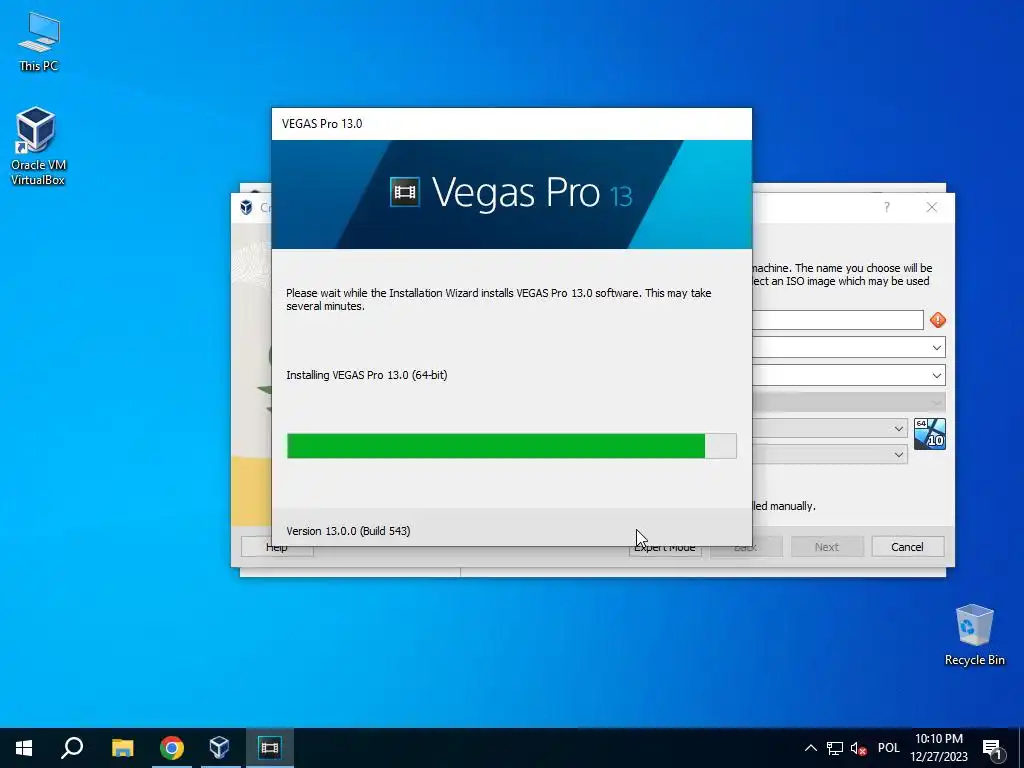
Task: Click Next in VirtualBox dialog
Action: (827, 547)
